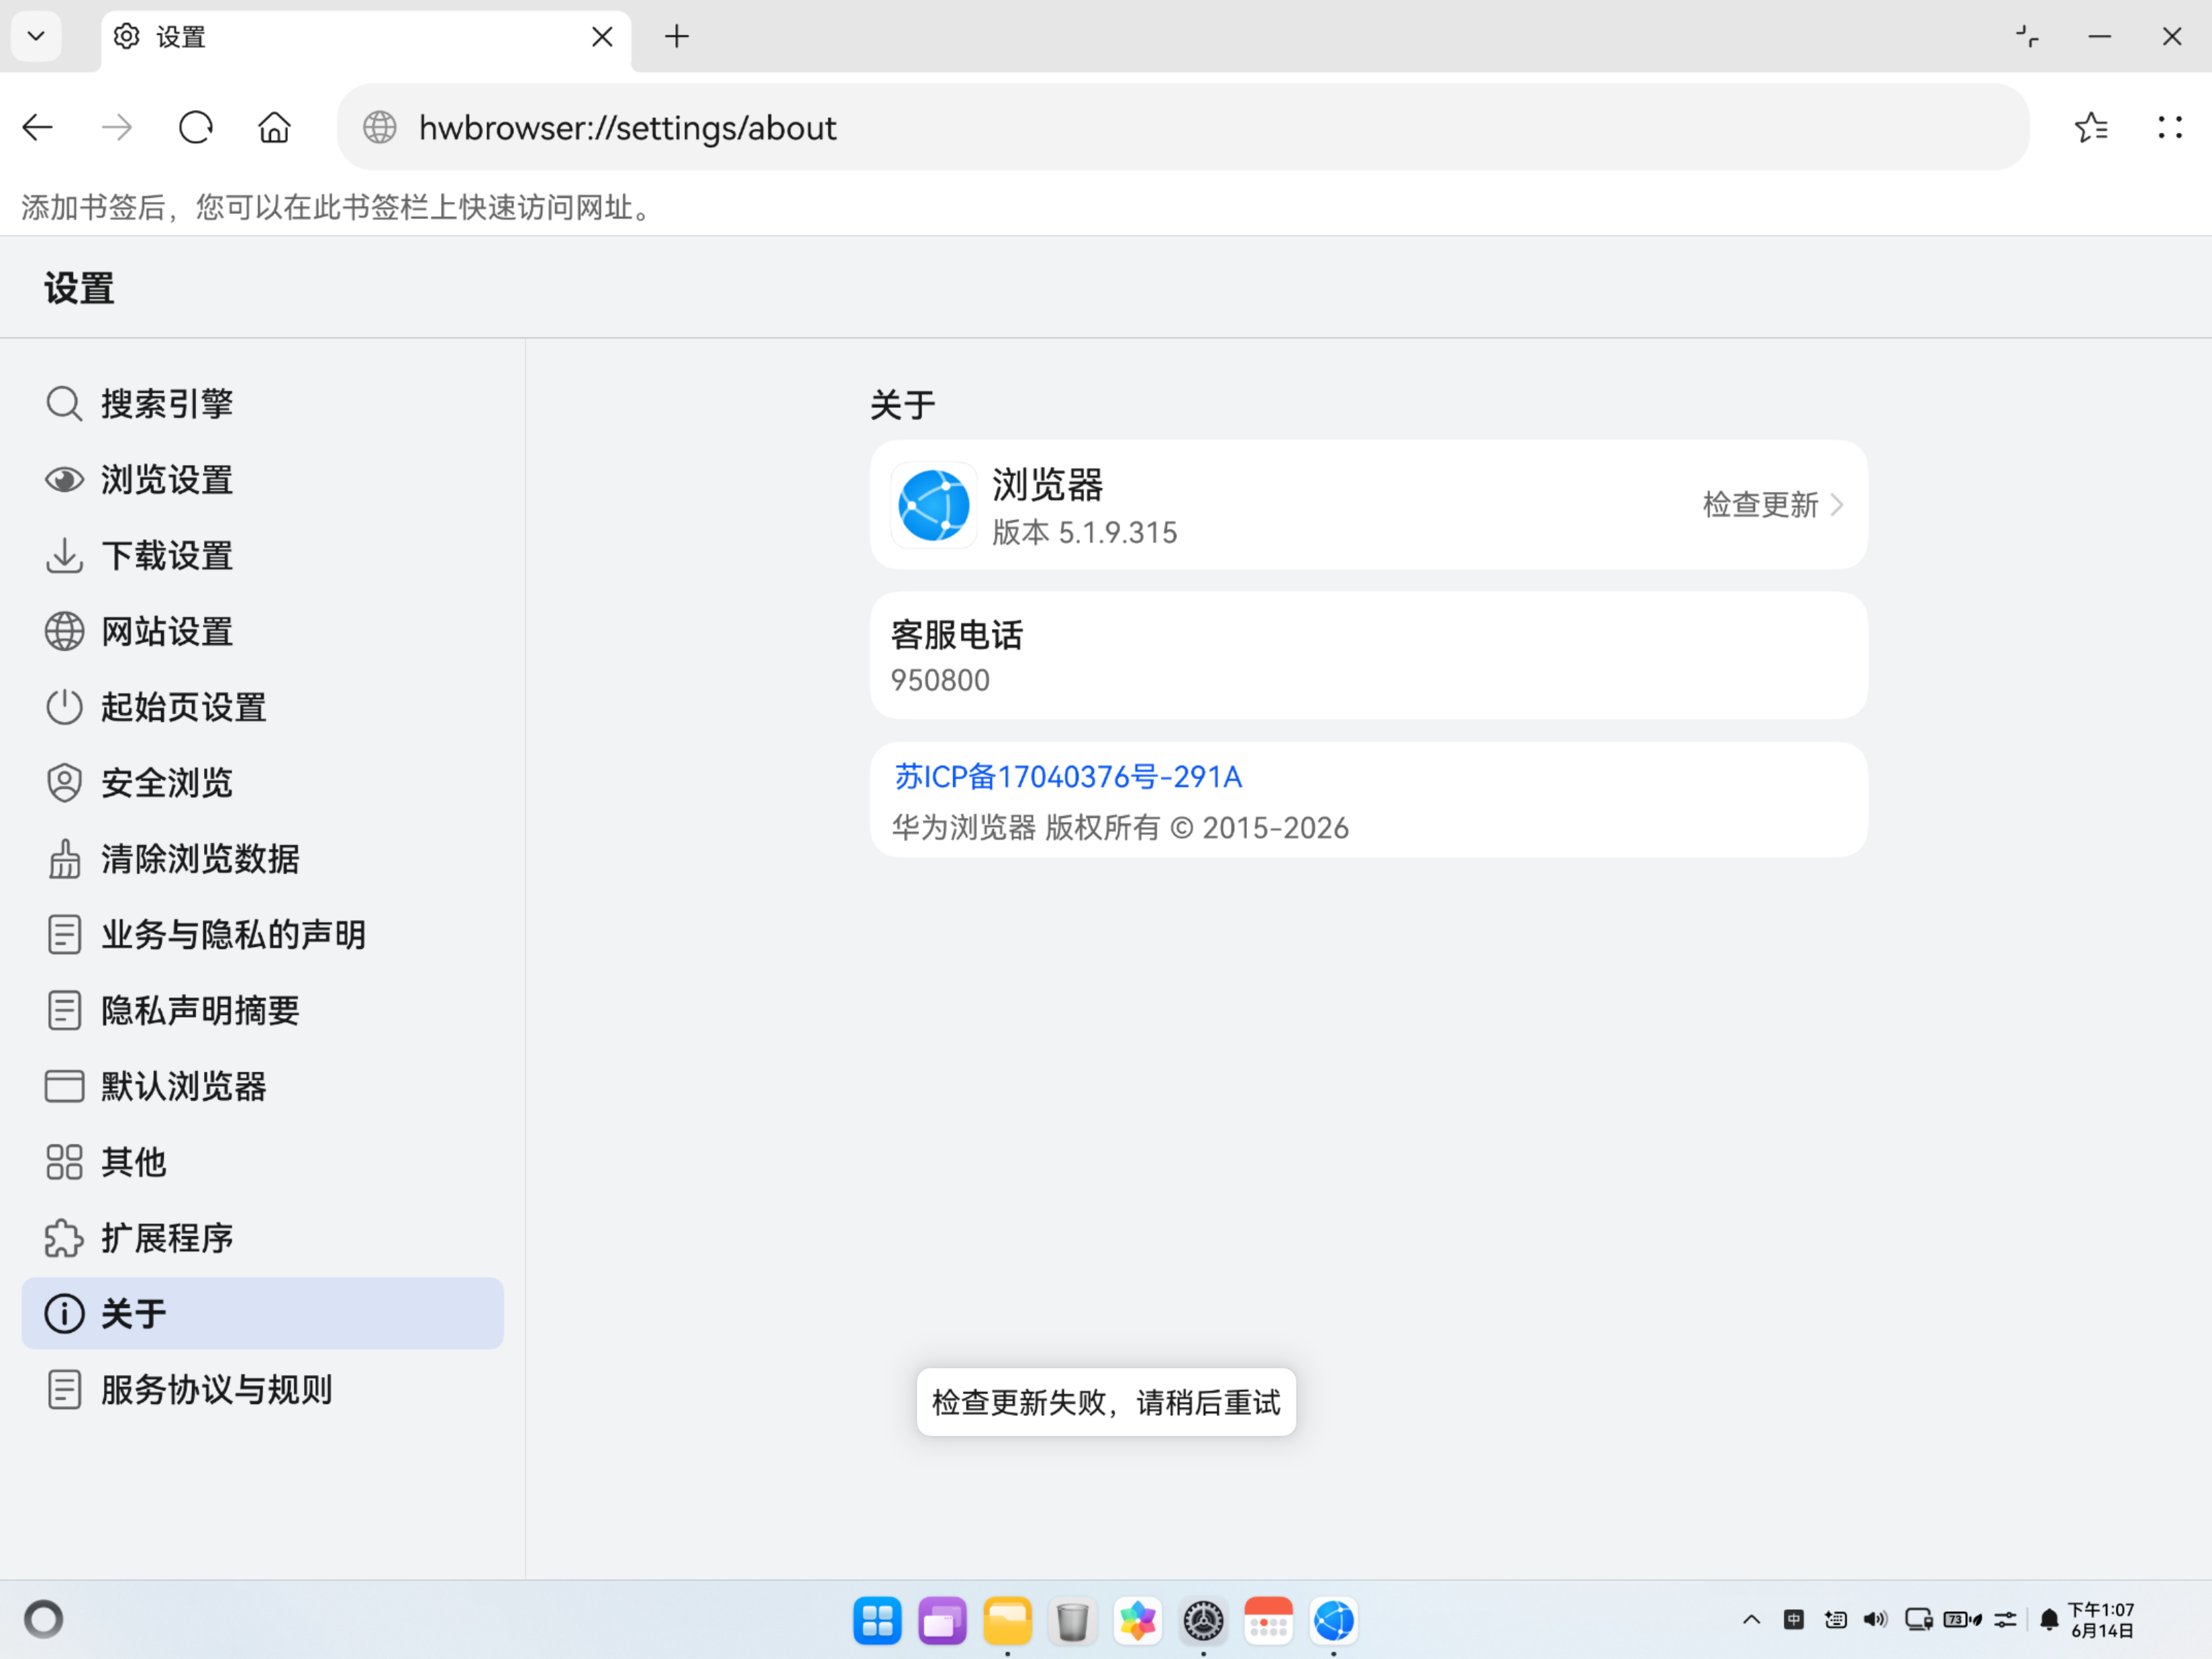Open the volume control in the tray
Viewport: 2212px width, 1659px height.
[1876, 1619]
